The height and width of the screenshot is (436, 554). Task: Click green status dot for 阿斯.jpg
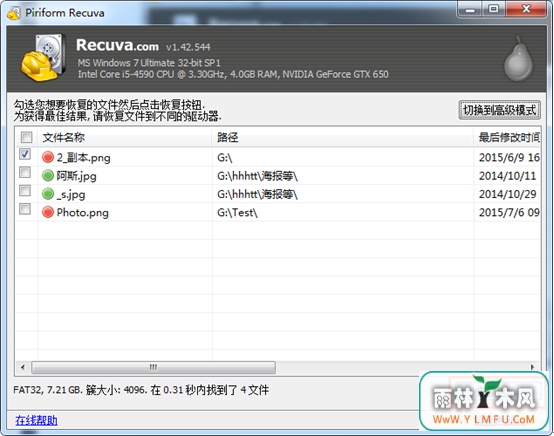[x=48, y=175]
